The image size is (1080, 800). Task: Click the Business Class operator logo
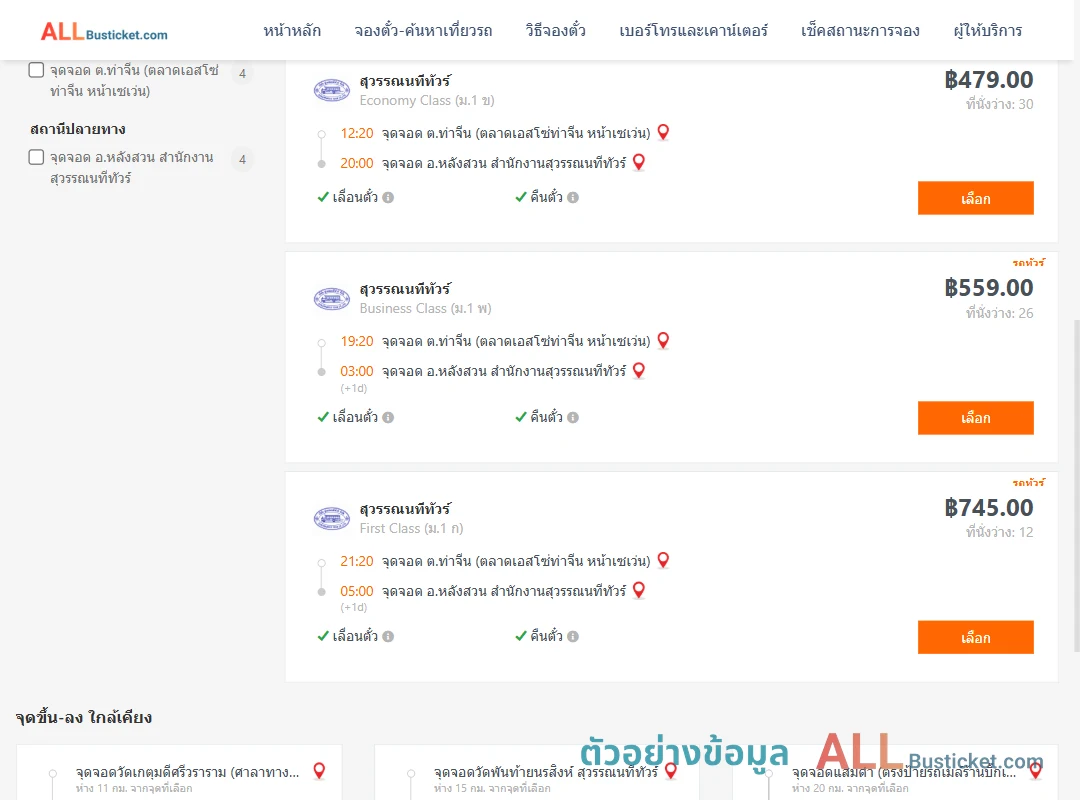point(332,298)
